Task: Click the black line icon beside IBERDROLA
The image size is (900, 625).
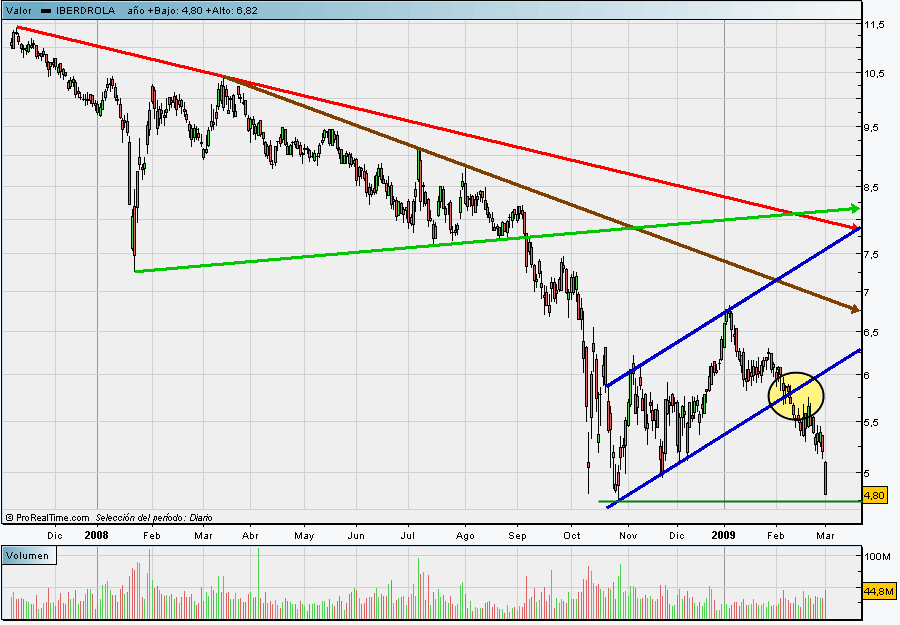Action: pyautogui.click(x=46, y=11)
